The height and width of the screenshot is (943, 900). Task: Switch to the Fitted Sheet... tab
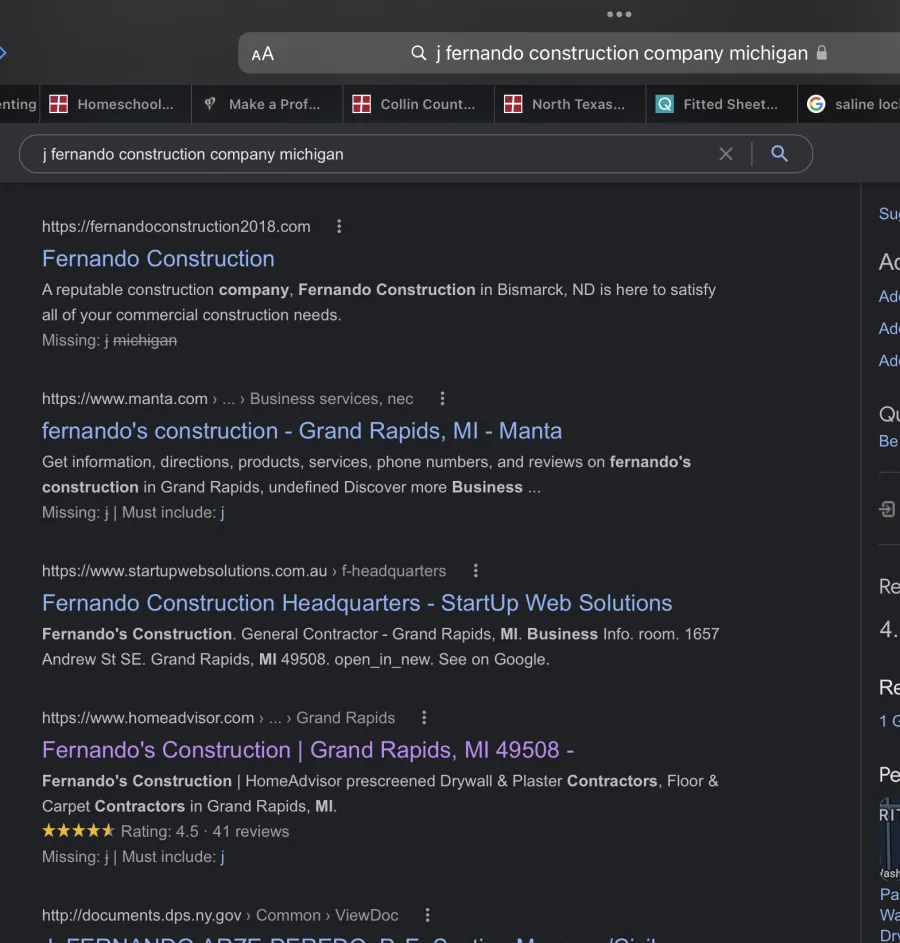pyautogui.click(x=721, y=104)
